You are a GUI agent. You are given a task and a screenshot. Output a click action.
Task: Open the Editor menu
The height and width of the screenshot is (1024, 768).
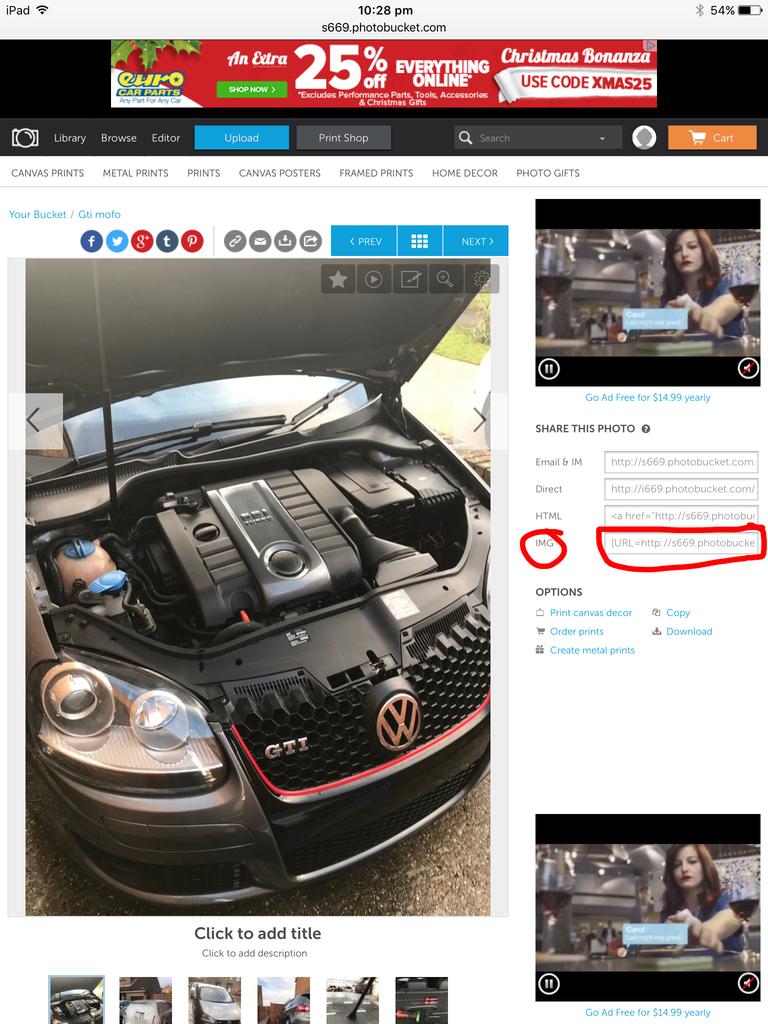point(166,138)
